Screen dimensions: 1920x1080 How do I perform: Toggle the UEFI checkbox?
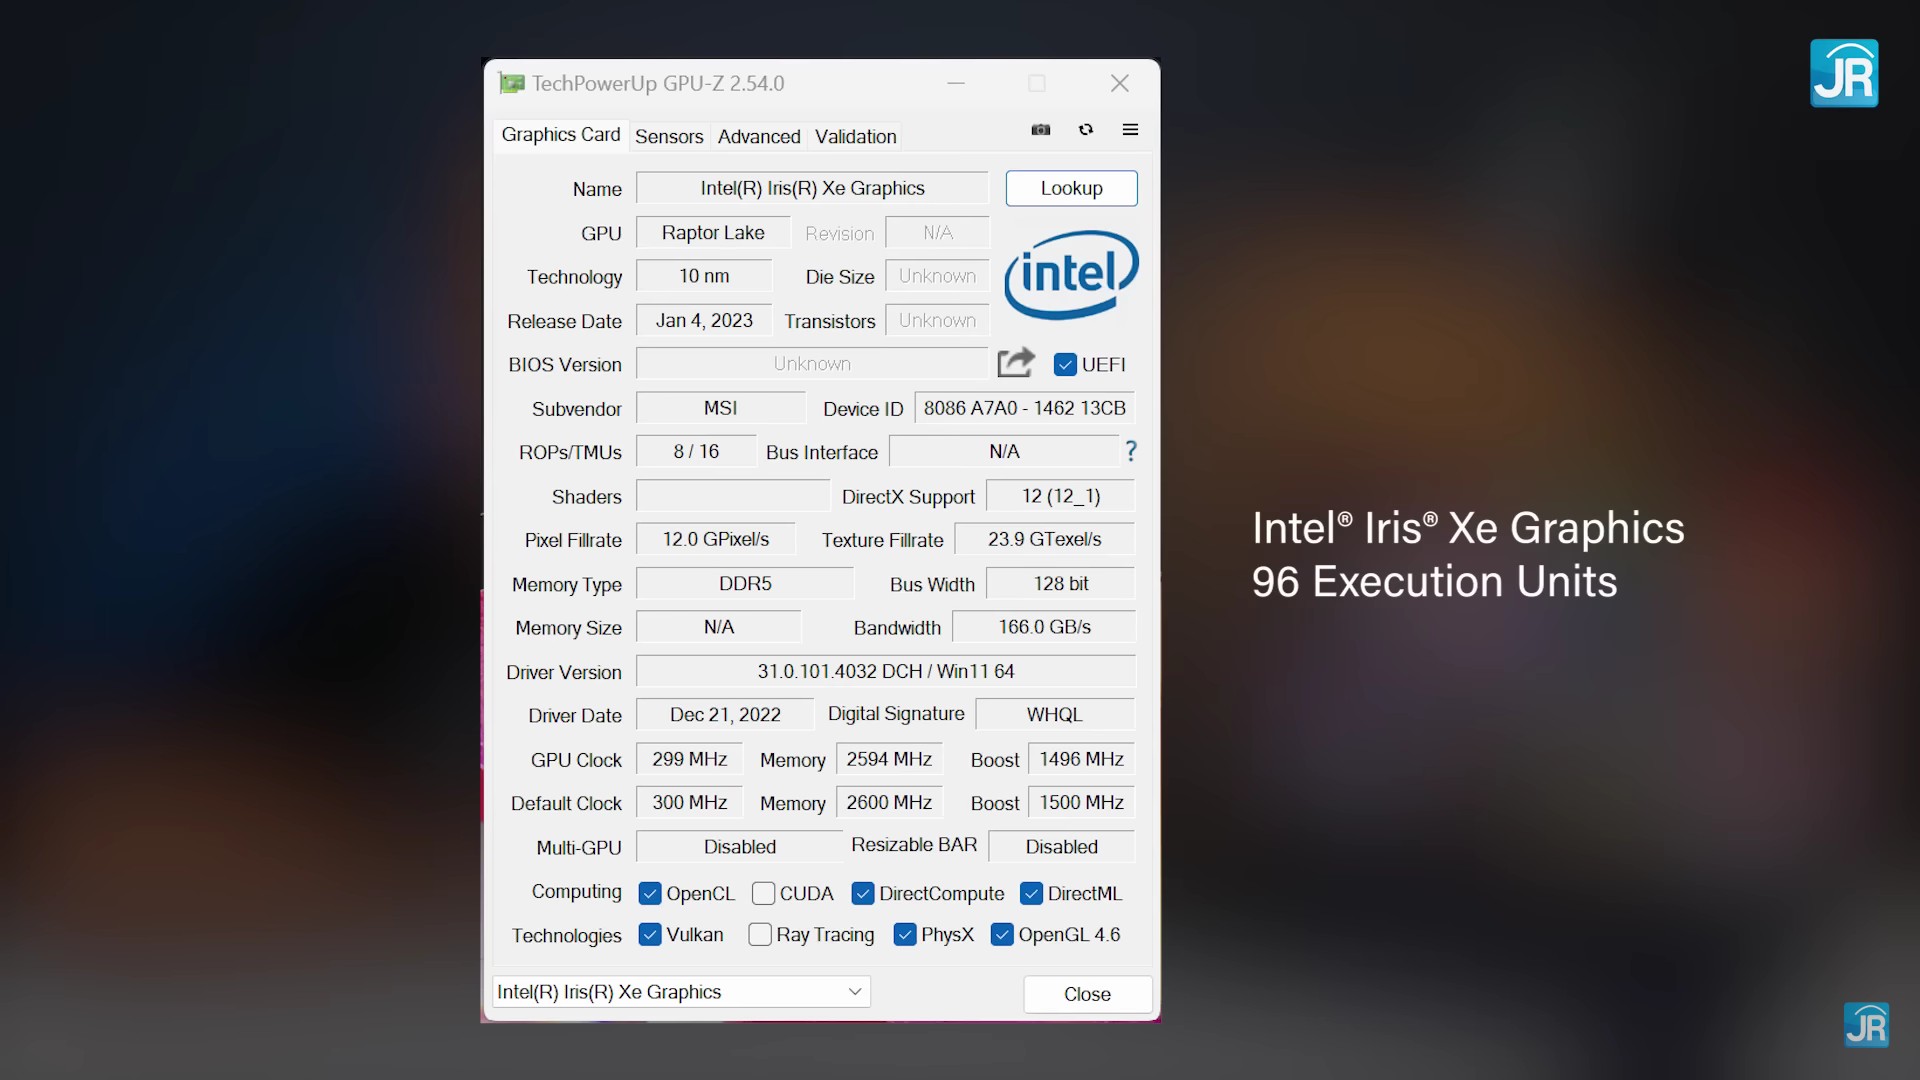[x=1065, y=365]
